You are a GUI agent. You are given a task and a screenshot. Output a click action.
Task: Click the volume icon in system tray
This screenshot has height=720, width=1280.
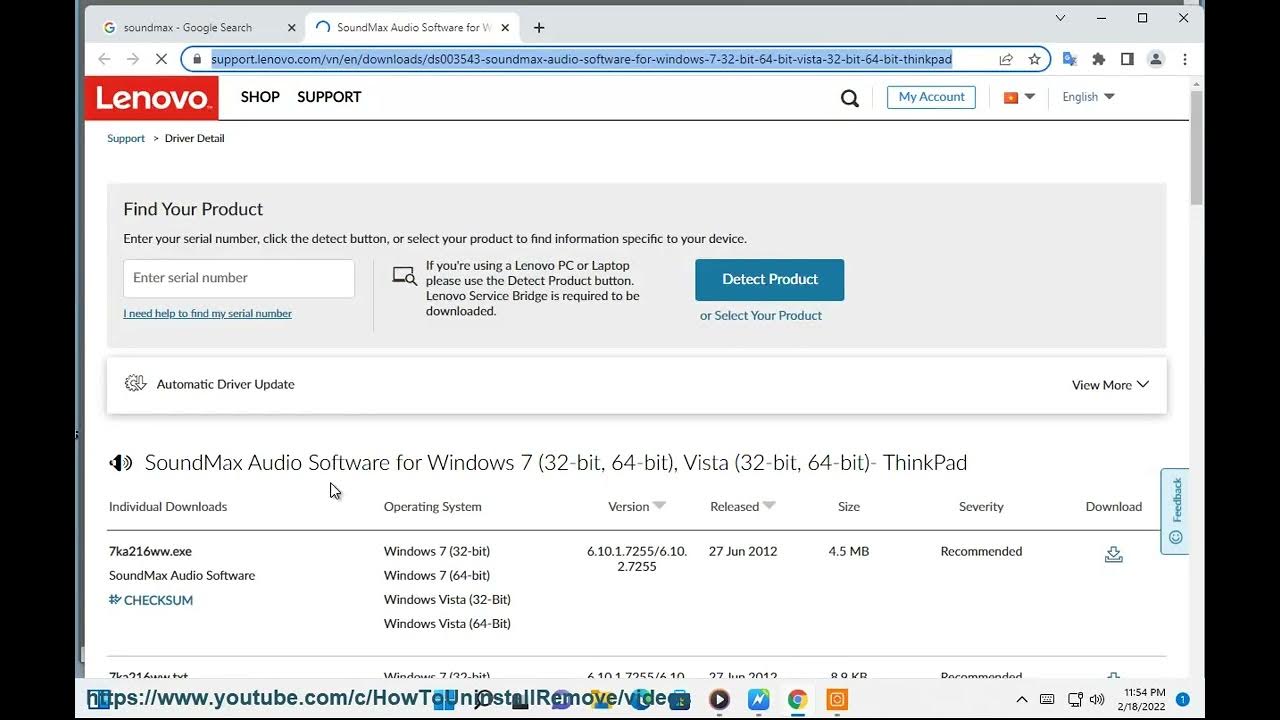coord(1096,699)
